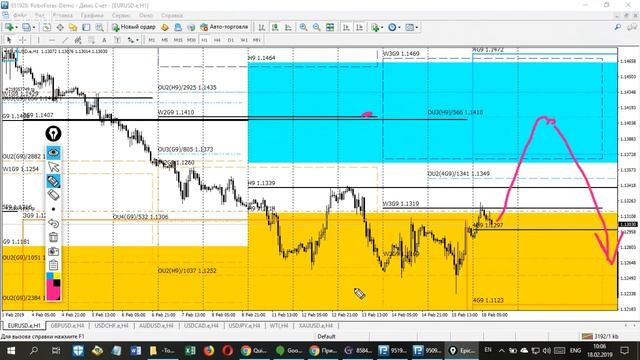Open the Periods clock dropdown
The height and width of the screenshot is (360, 640).
[394, 27]
